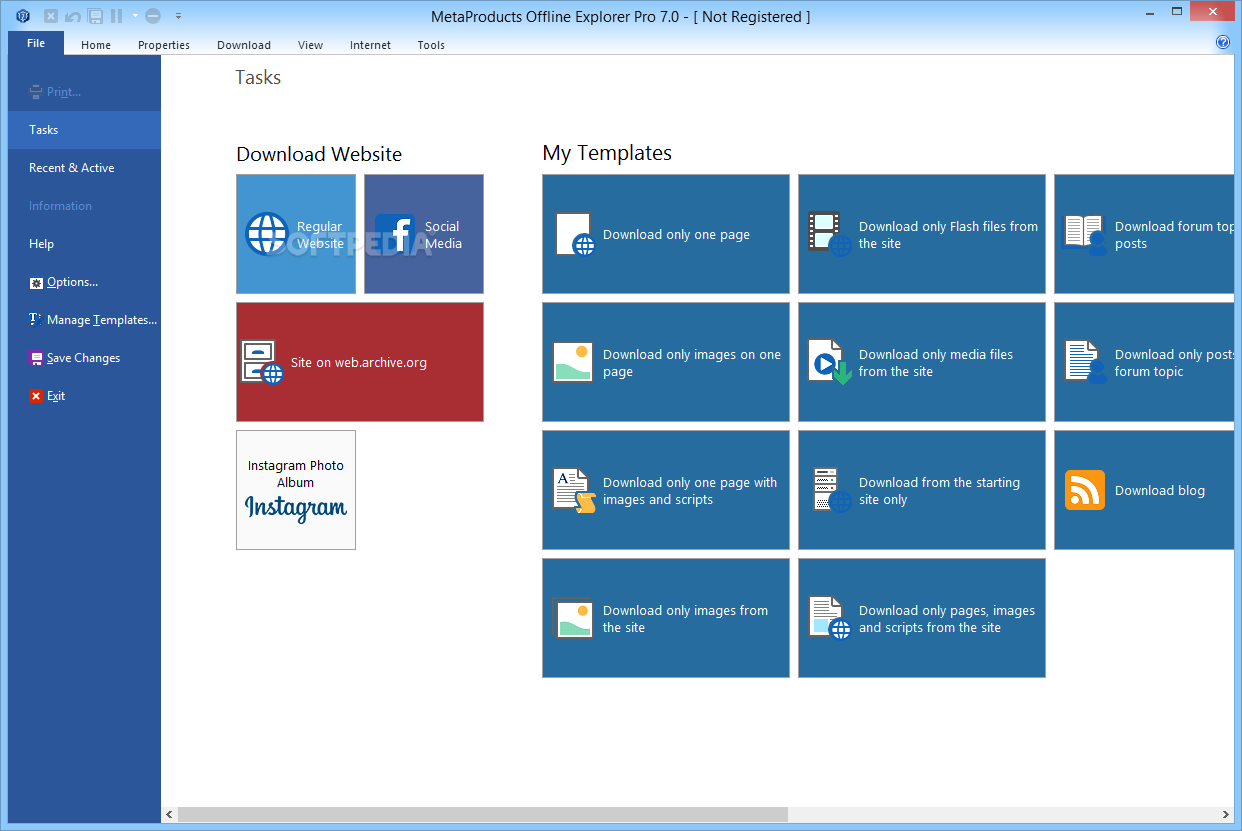Image resolution: width=1242 pixels, height=831 pixels.
Task: Switch to the Home ribbon tab
Action: tap(96, 45)
